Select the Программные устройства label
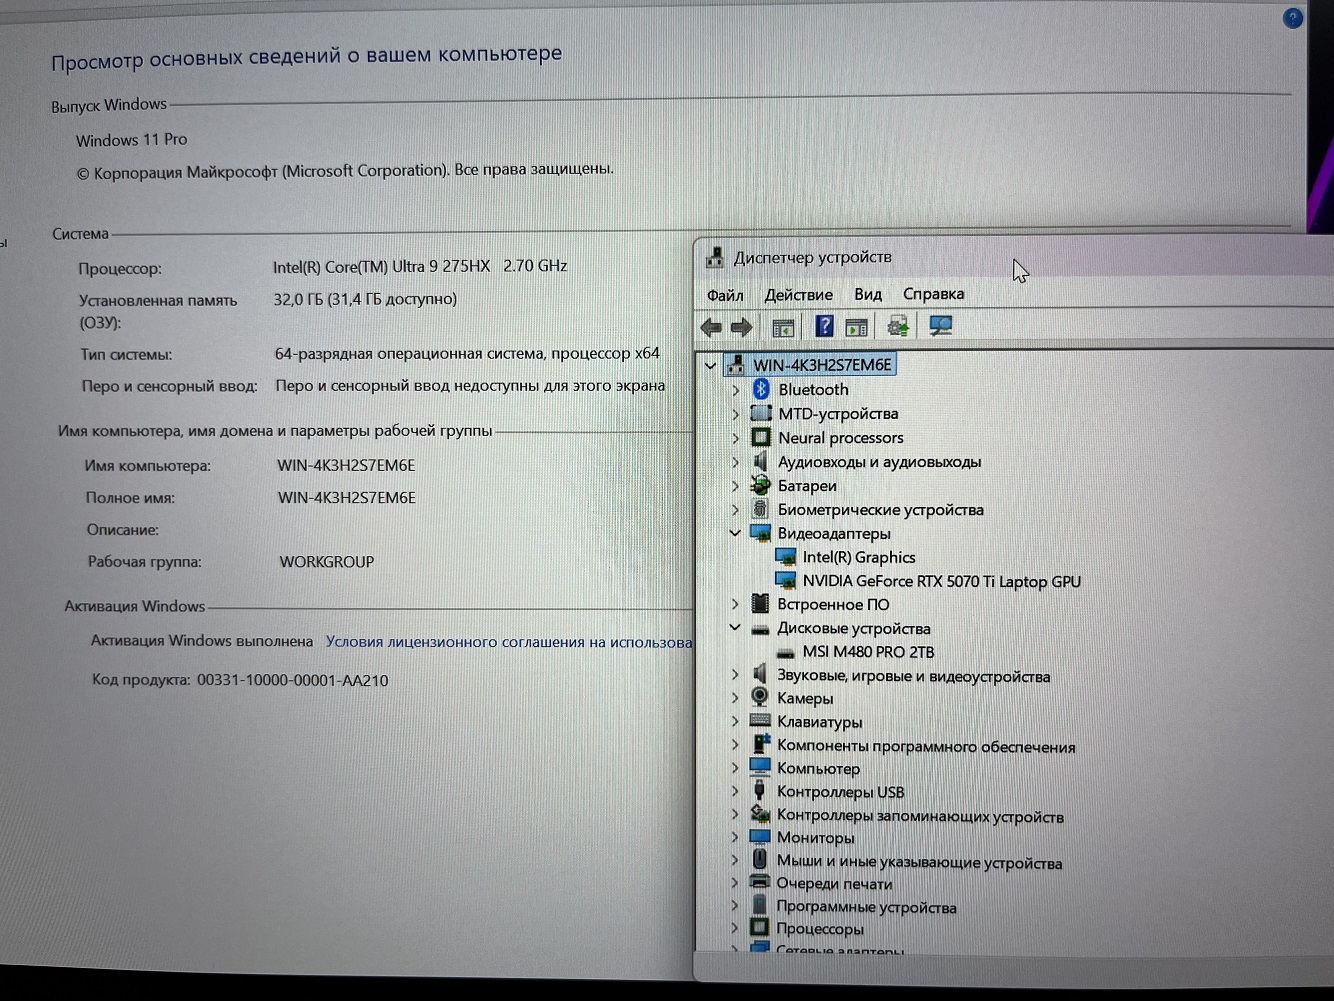 866,907
